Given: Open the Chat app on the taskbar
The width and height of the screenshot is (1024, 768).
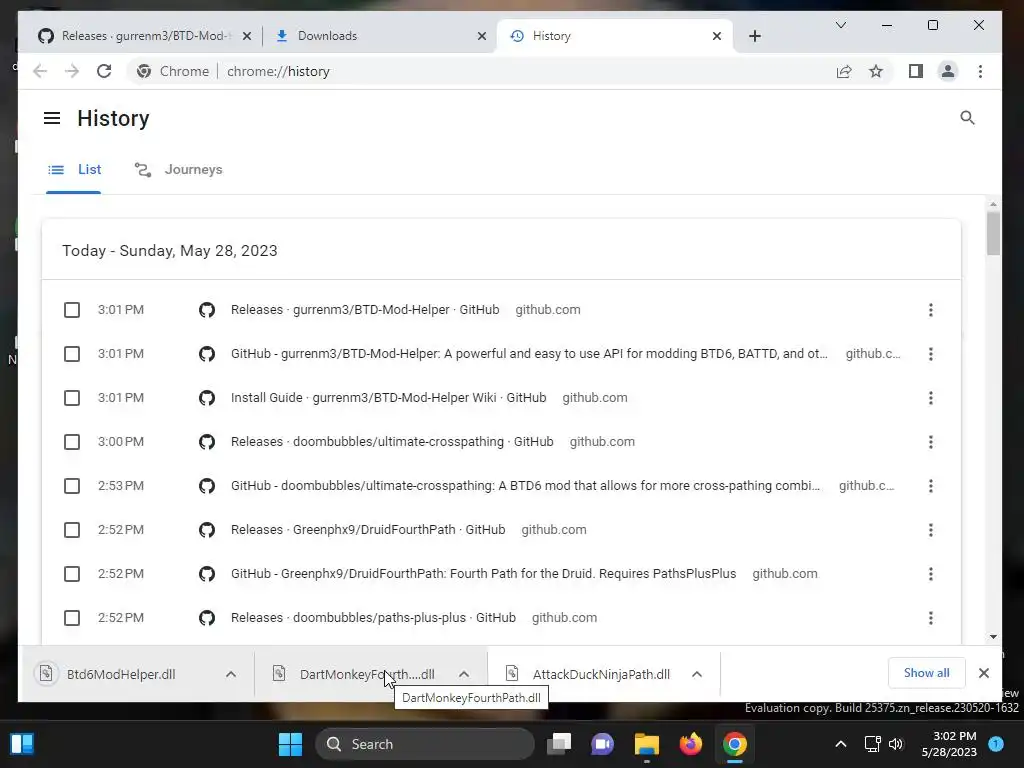Looking at the screenshot, I should pyautogui.click(x=602, y=744).
